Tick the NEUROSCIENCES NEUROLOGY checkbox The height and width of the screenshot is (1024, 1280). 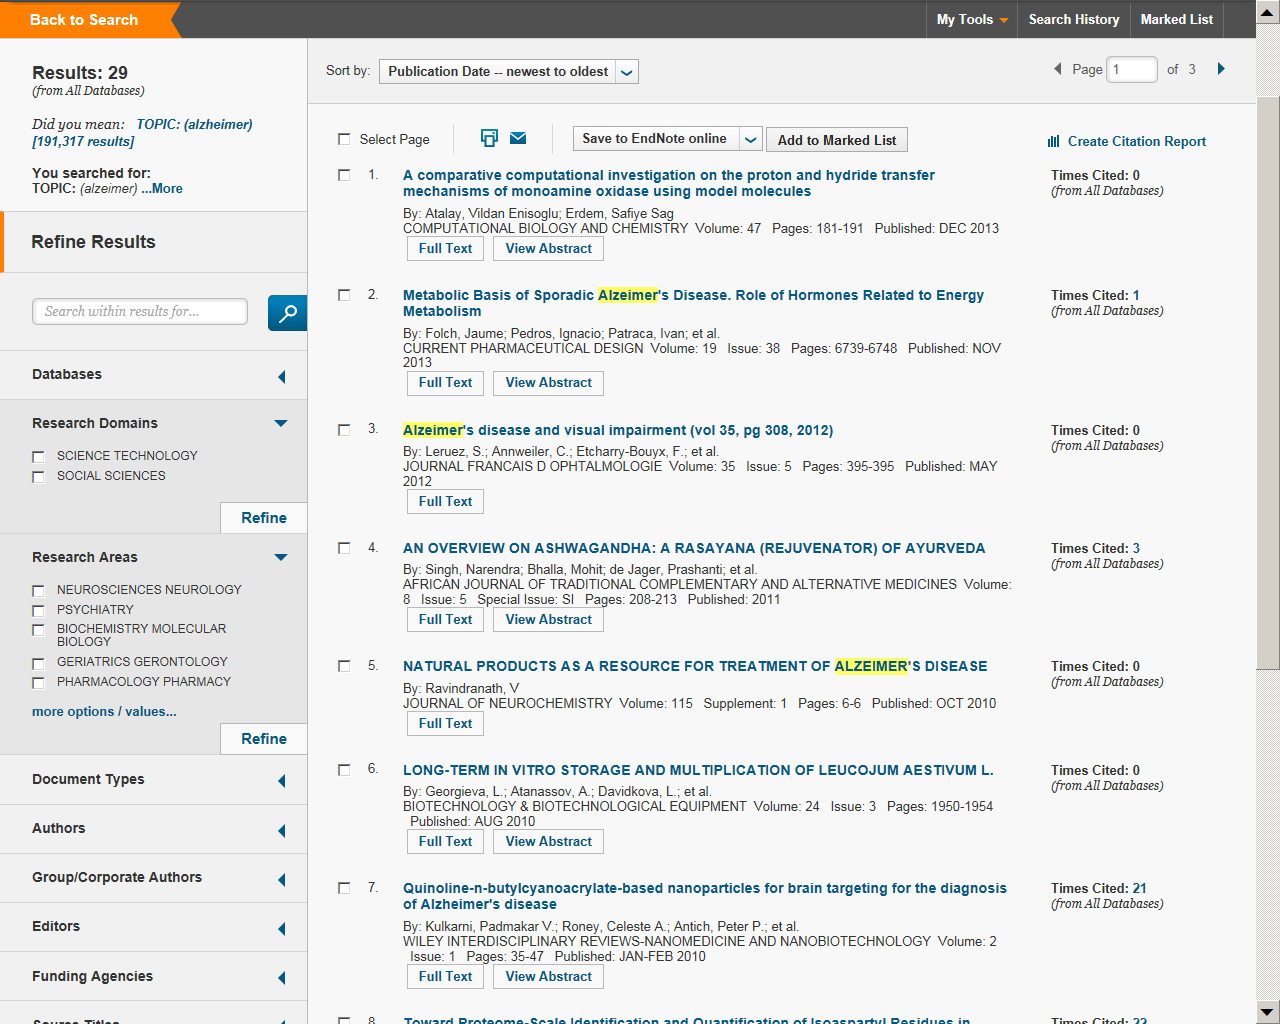click(x=38, y=591)
